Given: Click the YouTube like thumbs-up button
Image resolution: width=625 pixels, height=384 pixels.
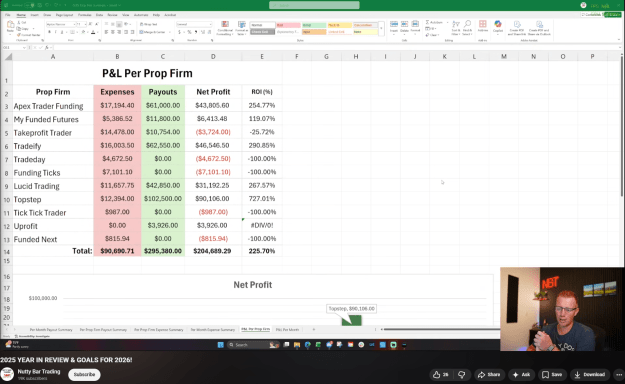Looking at the screenshot, I should coord(441,374).
